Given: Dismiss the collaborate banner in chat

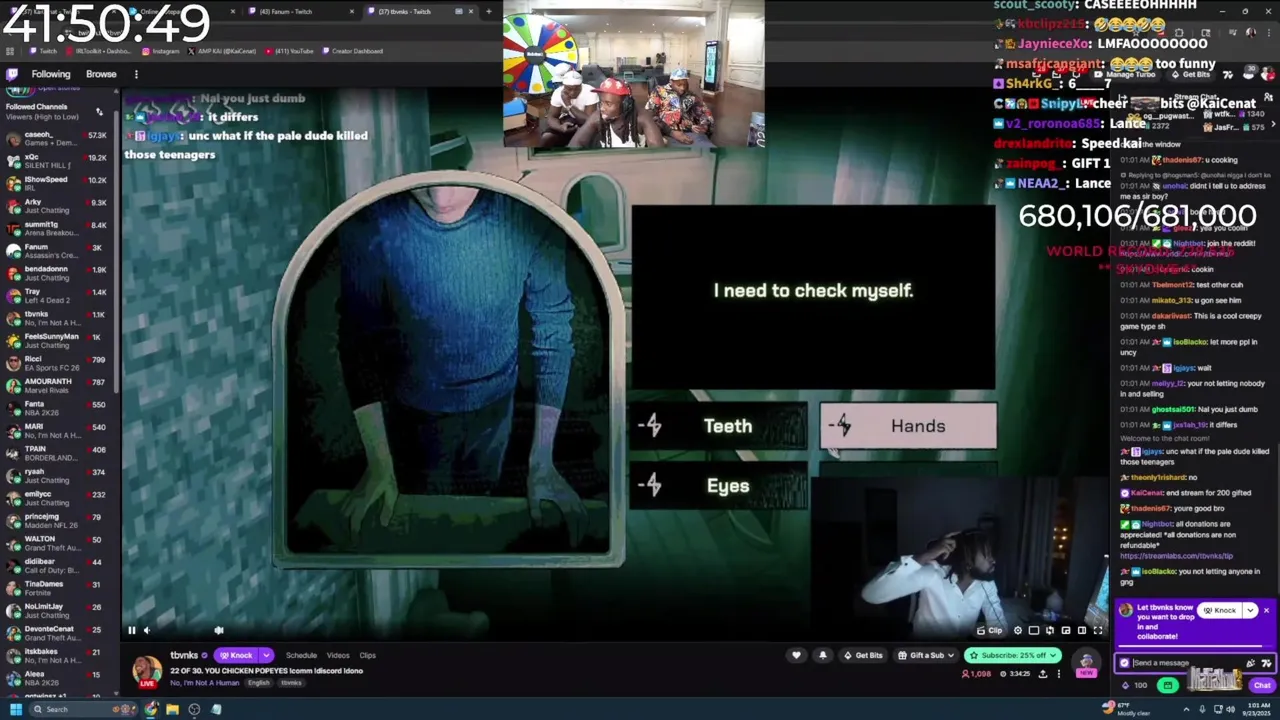Looking at the screenshot, I should tap(1266, 610).
